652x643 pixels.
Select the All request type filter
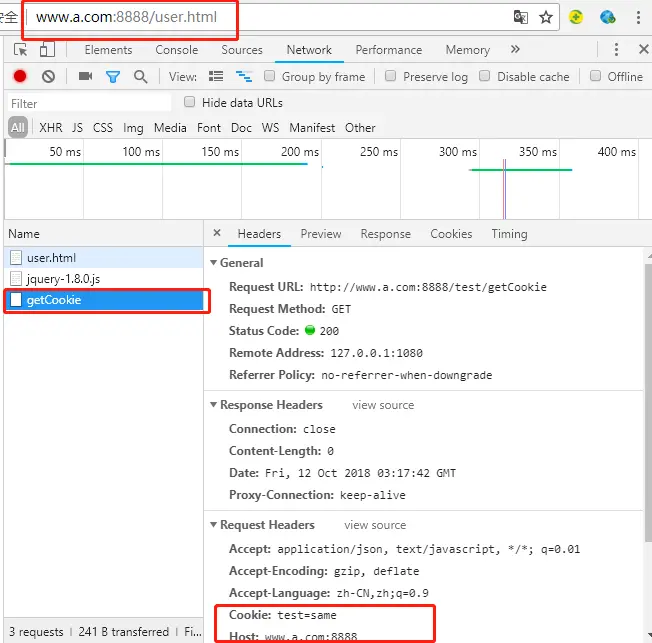point(18,127)
